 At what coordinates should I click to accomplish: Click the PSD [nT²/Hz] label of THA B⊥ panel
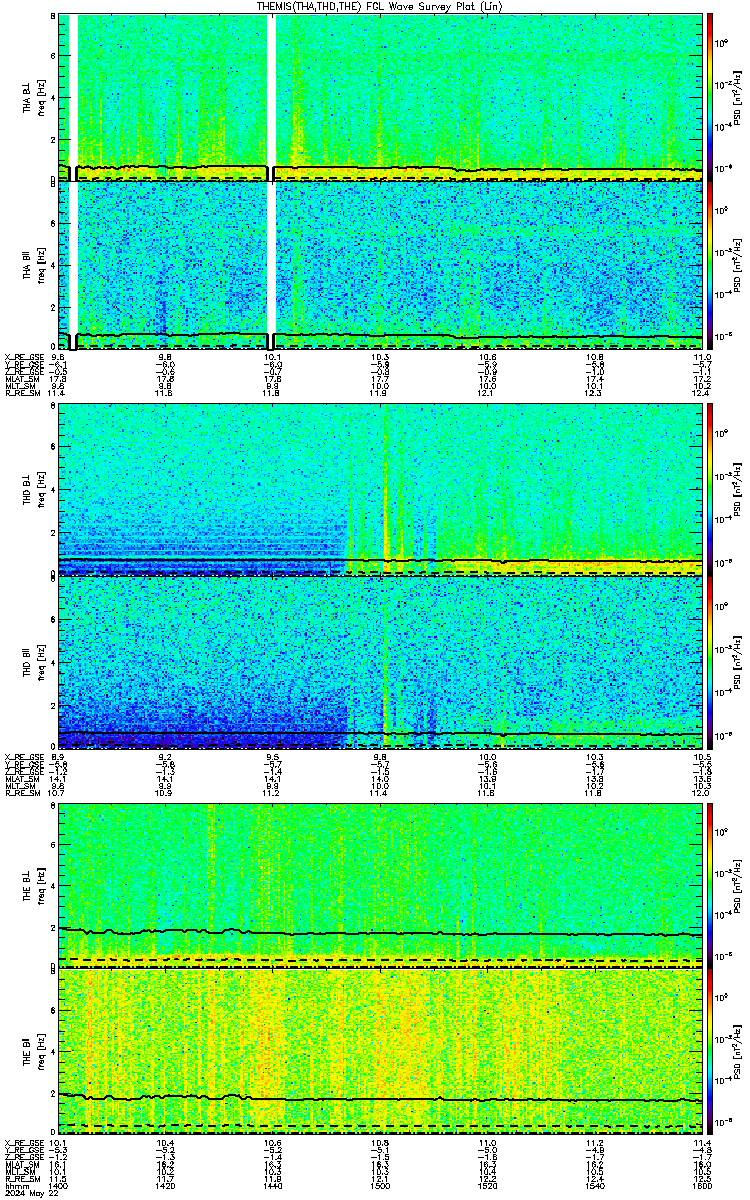737,96
